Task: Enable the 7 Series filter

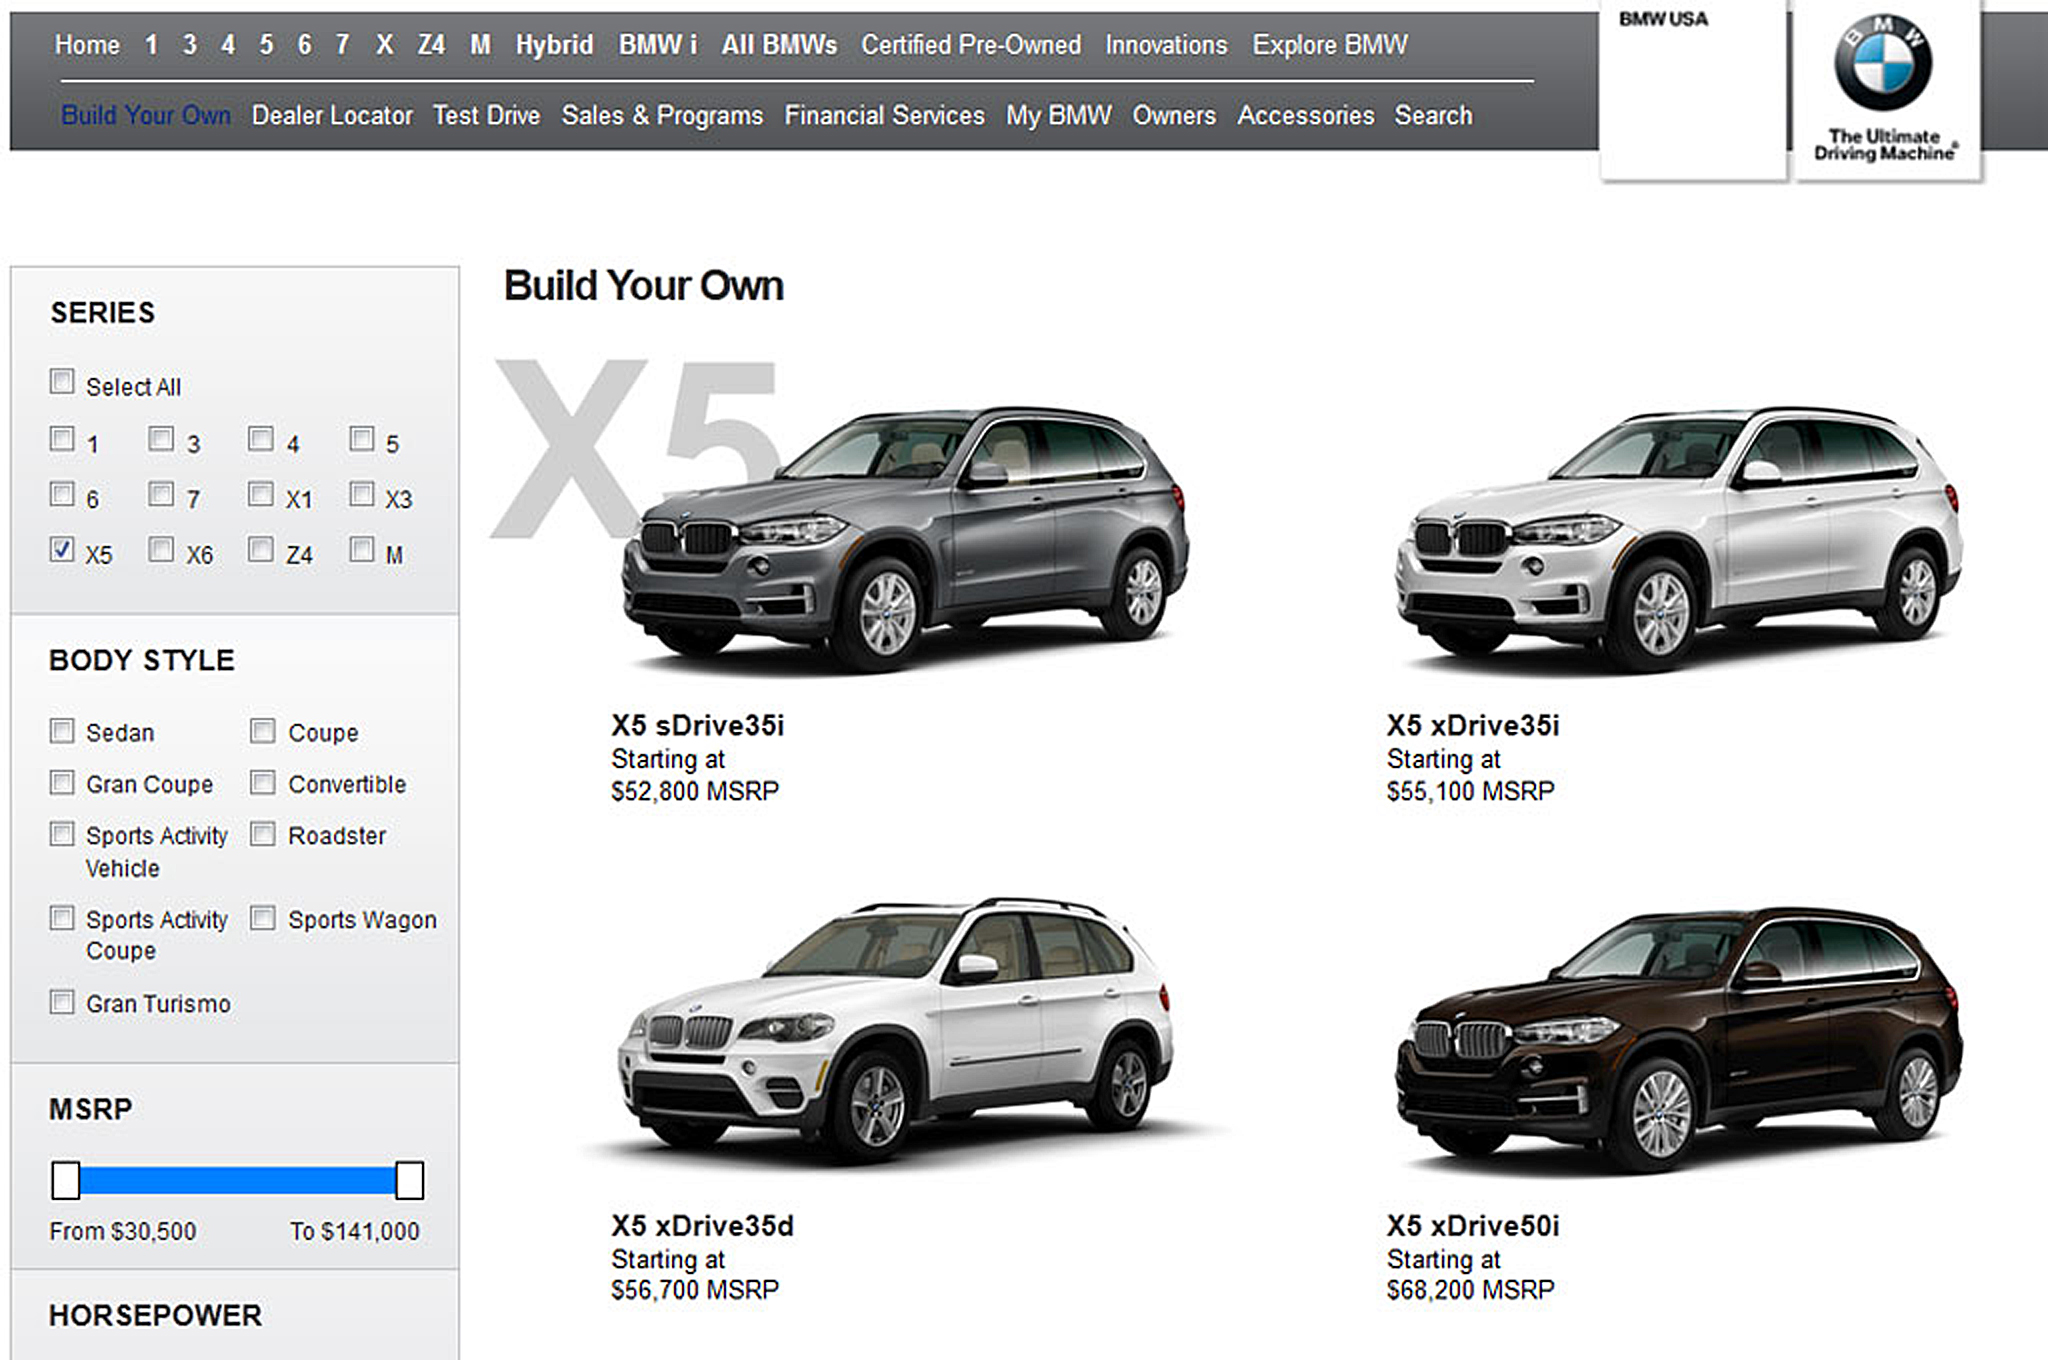Action: tap(161, 494)
